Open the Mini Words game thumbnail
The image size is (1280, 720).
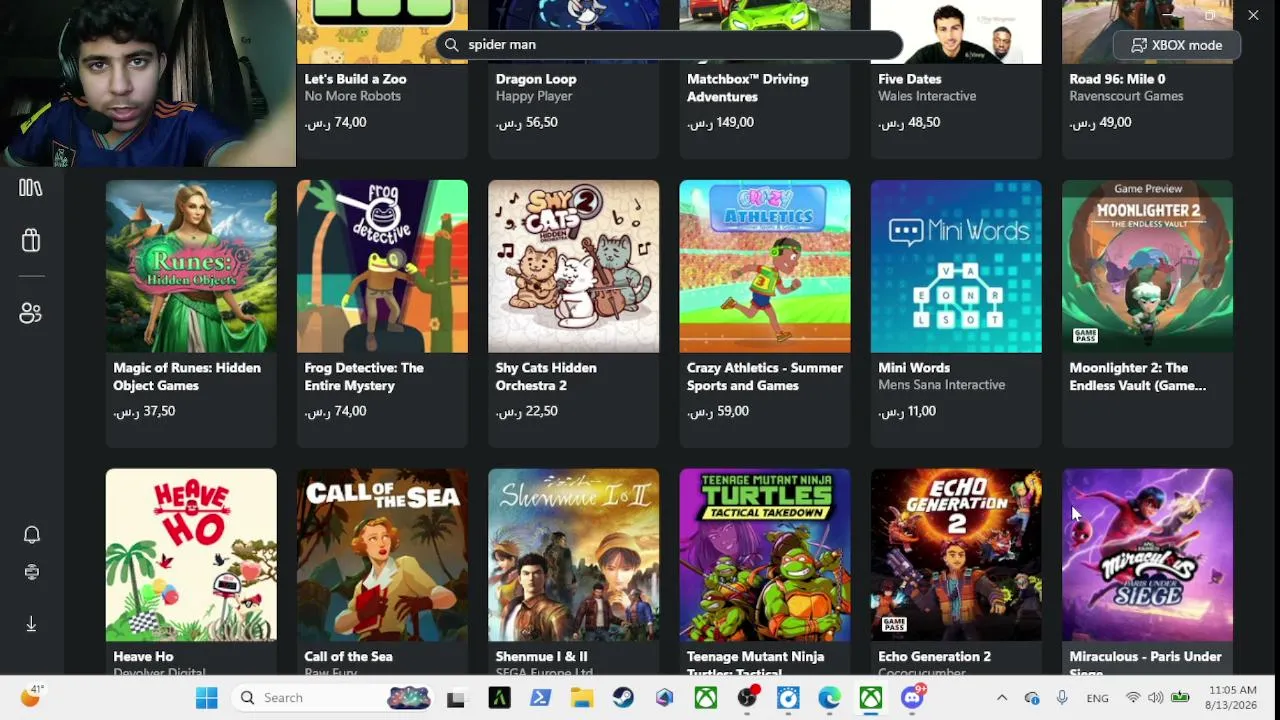click(x=956, y=266)
